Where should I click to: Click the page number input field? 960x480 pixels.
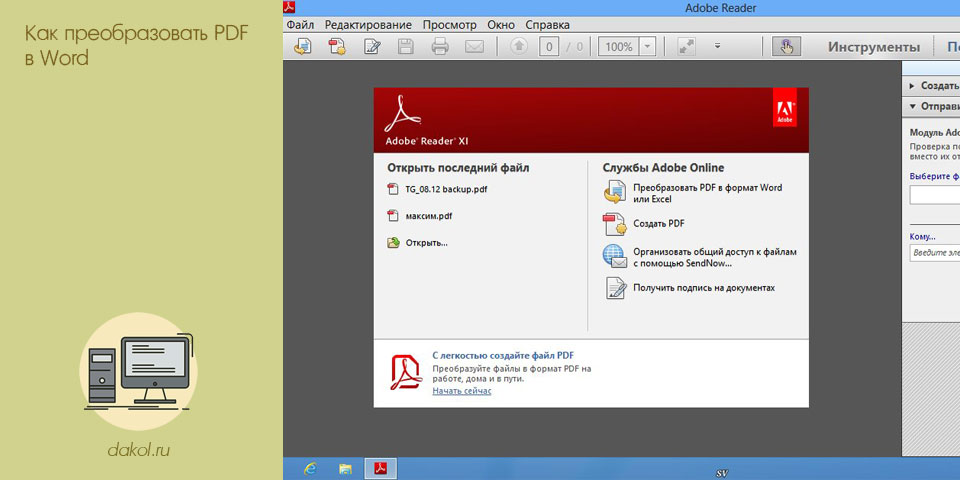[549, 47]
